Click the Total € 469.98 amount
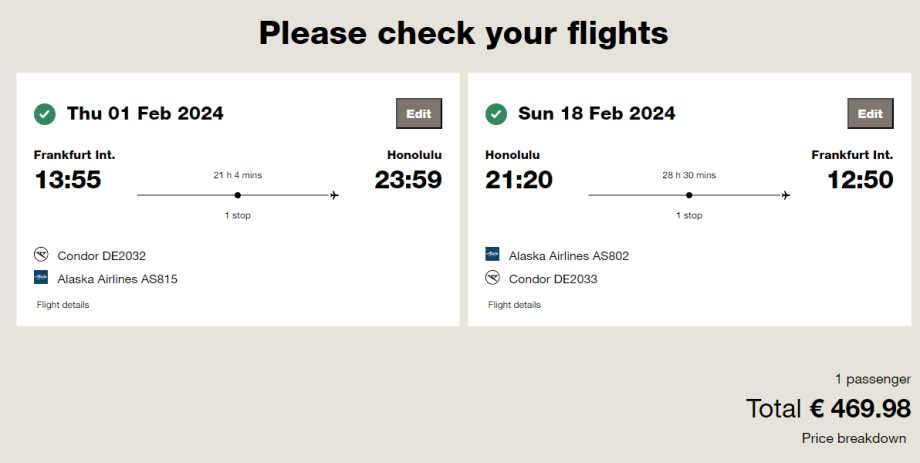 828,408
